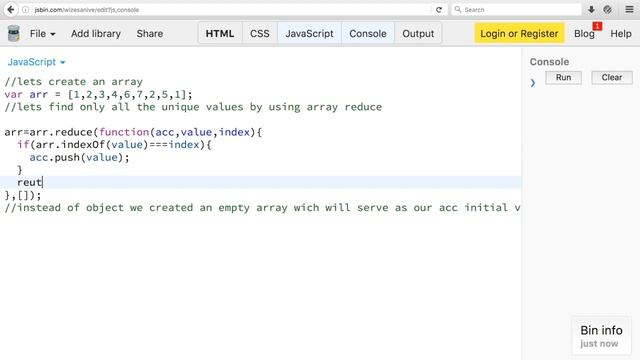Clear the console output

point(612,78)
